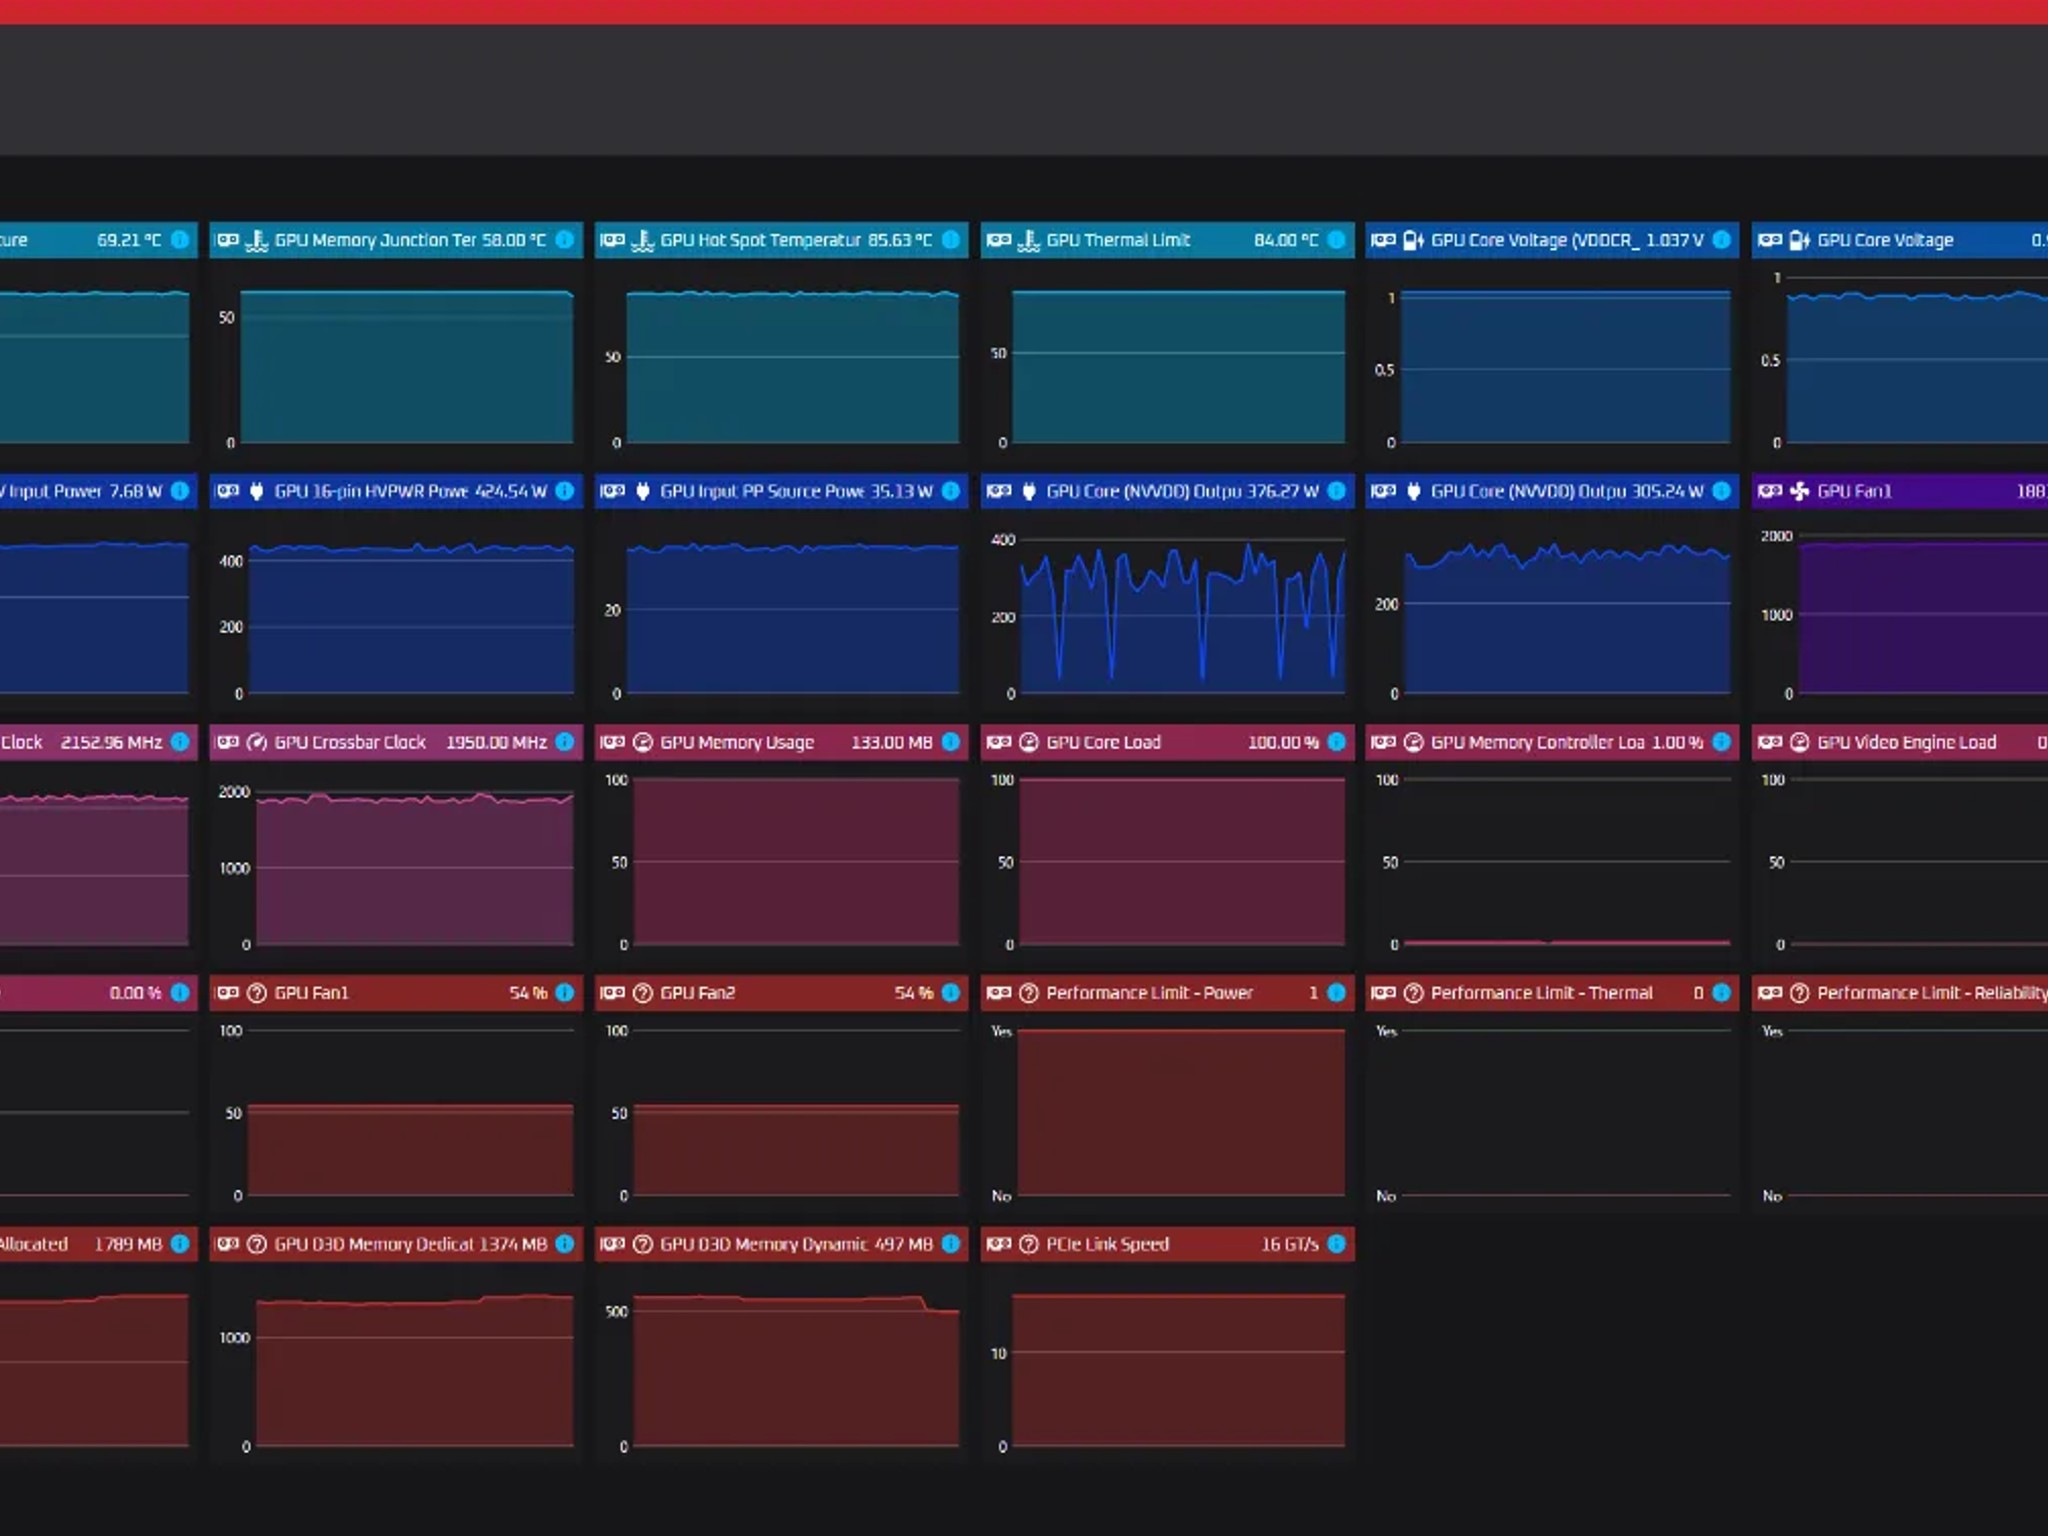Click the GPU Video Engine Load header
2048x1536 pixels.
[1906, 742]
